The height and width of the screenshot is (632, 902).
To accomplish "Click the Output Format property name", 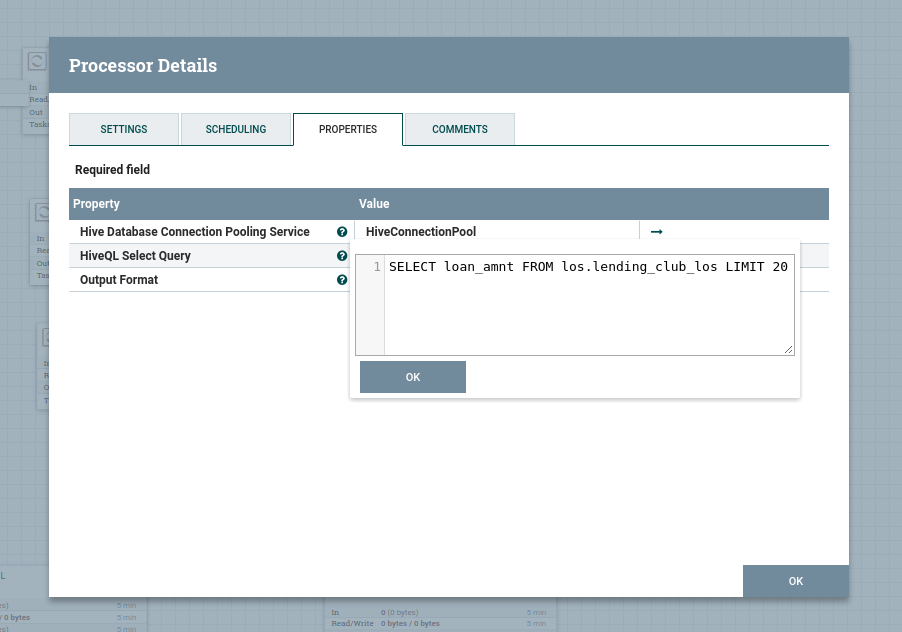I will click(119, 280).
